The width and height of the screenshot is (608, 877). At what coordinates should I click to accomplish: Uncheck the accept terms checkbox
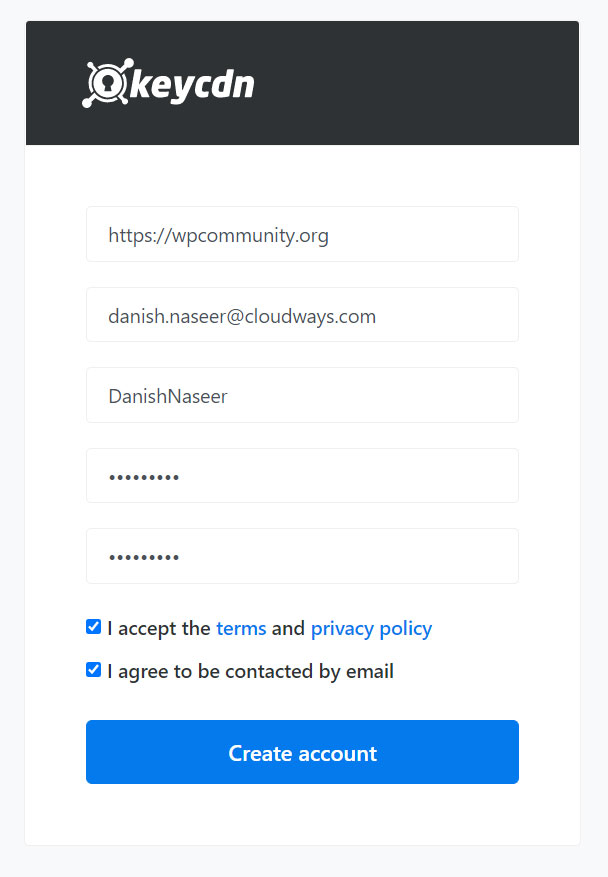(94, 627)
